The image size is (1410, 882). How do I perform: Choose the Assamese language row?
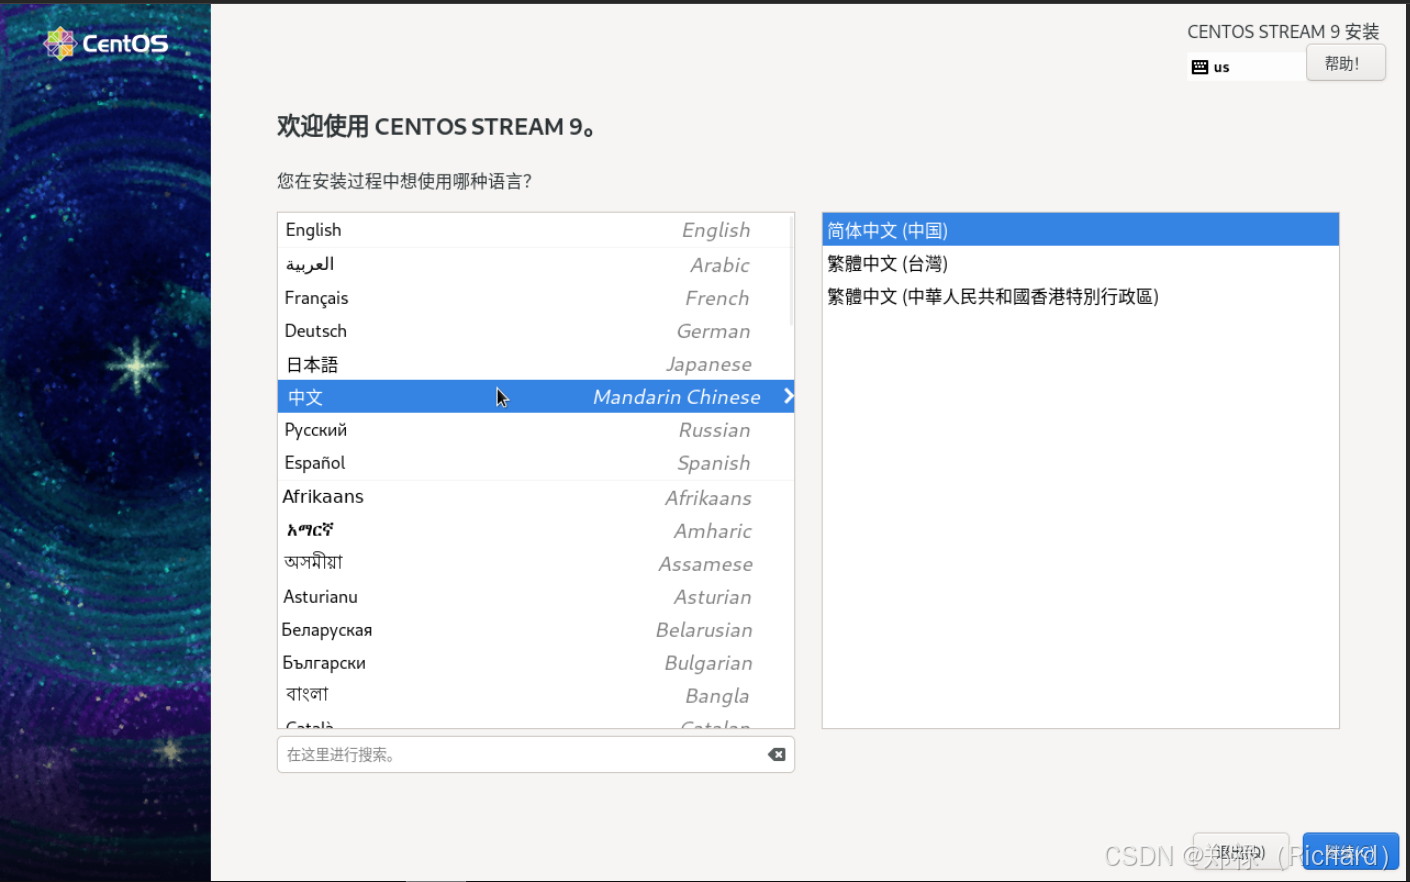(535, 563)
